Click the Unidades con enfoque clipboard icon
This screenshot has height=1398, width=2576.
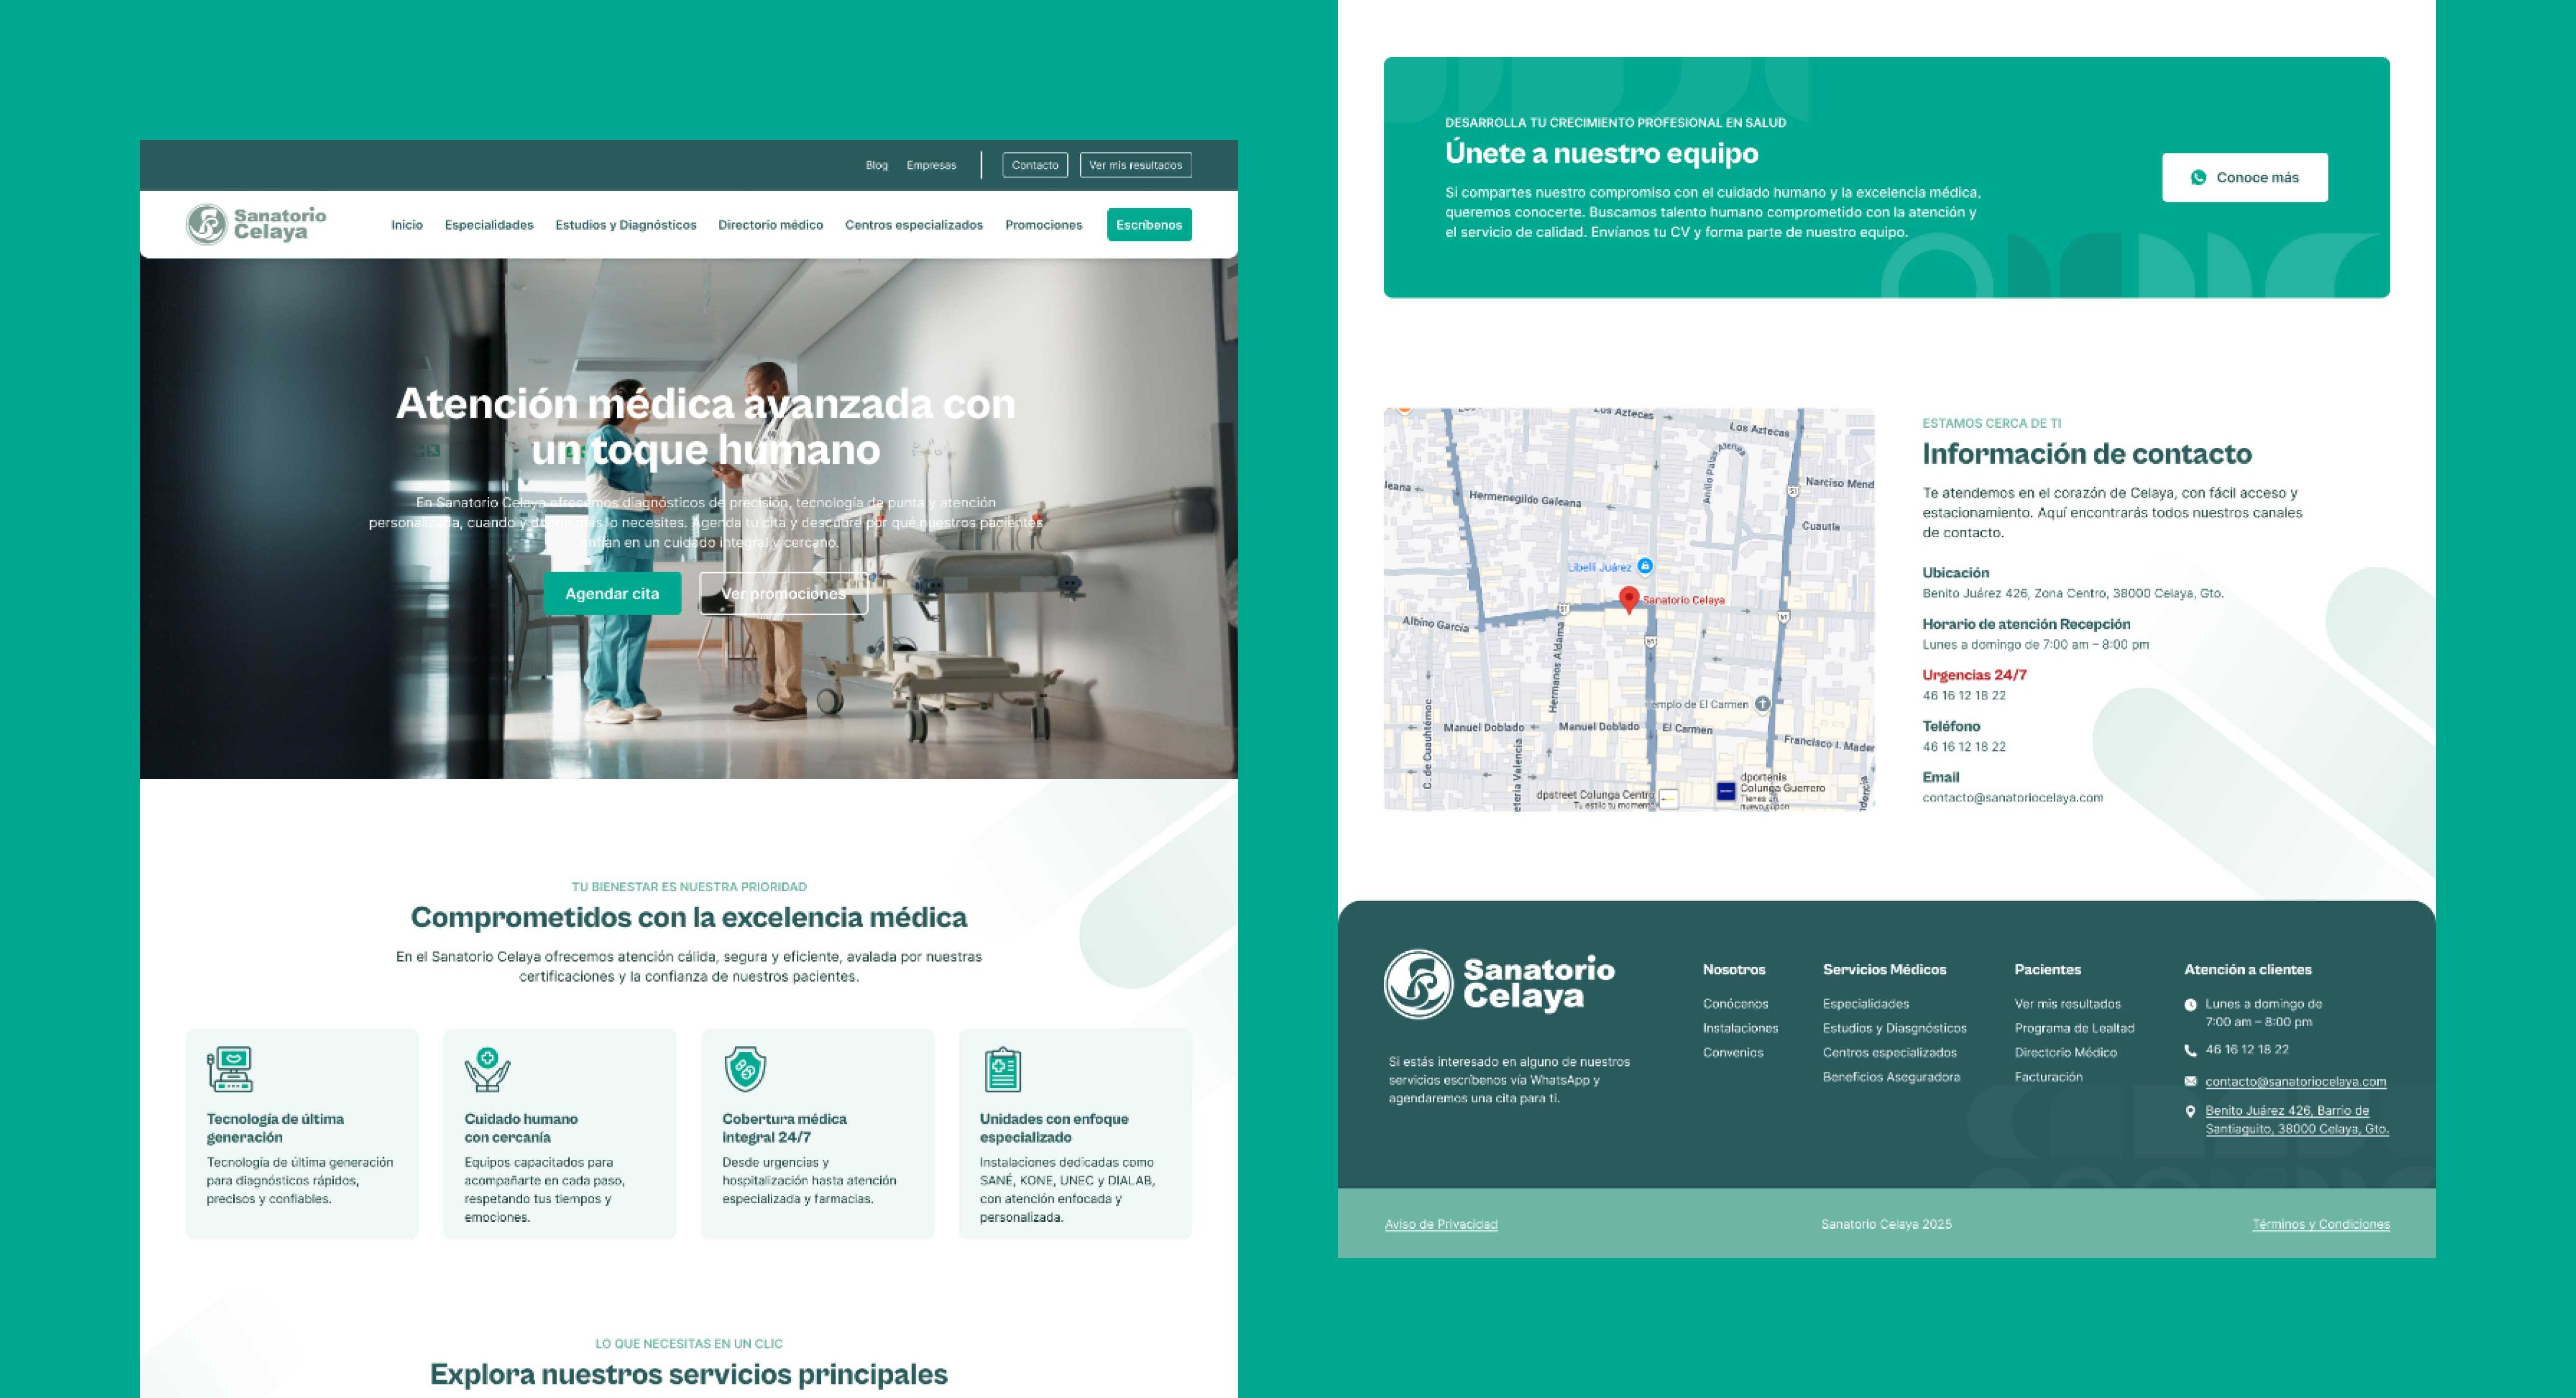[1002, 1069]
